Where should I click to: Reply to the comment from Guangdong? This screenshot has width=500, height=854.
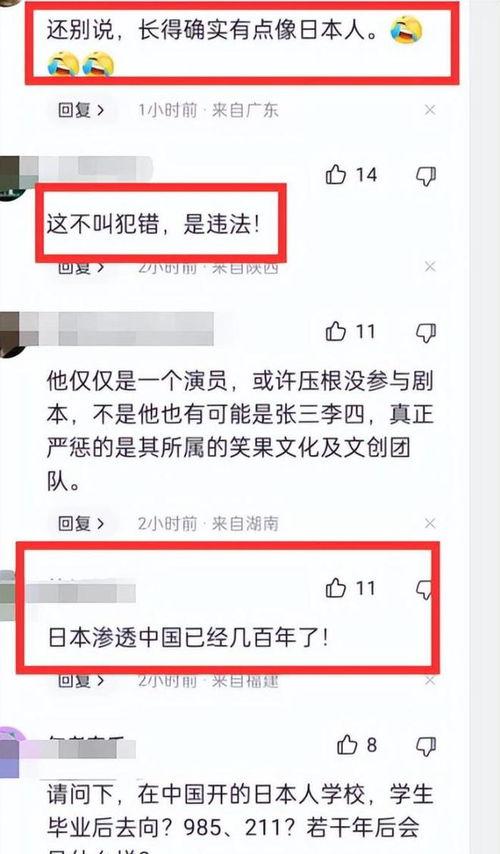tap(81, 110)
